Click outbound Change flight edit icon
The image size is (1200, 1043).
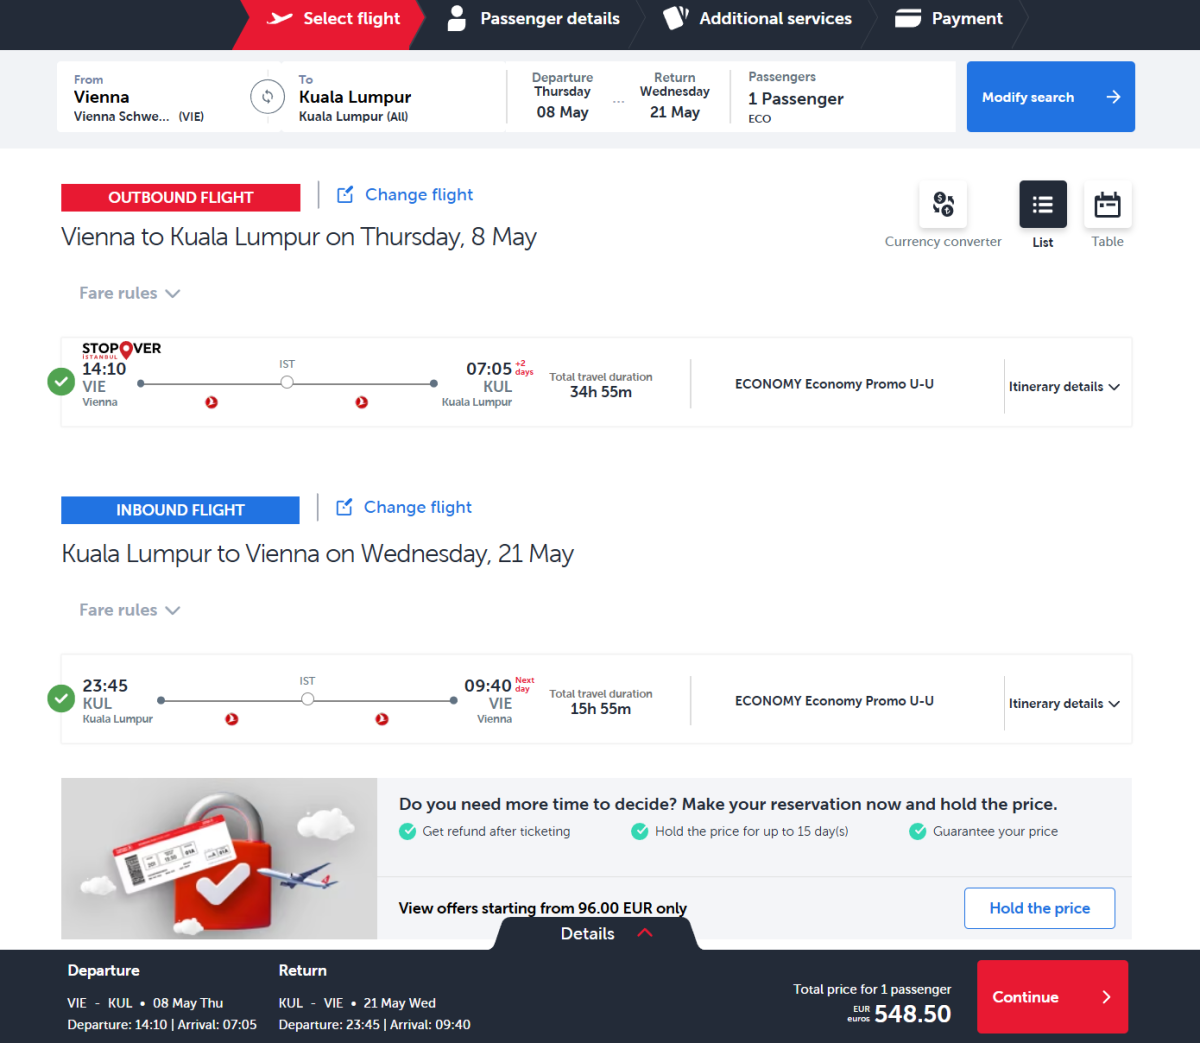click(345, 195)
